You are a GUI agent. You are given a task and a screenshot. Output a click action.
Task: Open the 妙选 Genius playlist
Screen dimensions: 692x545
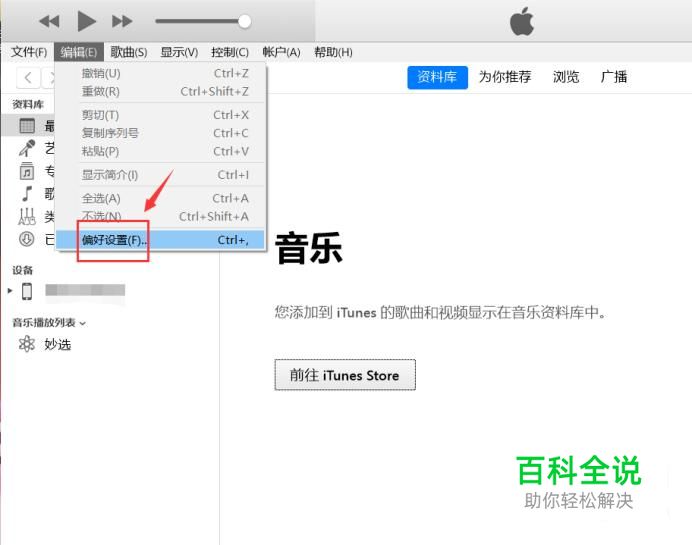pyautogui.click(x=57, y=344)
